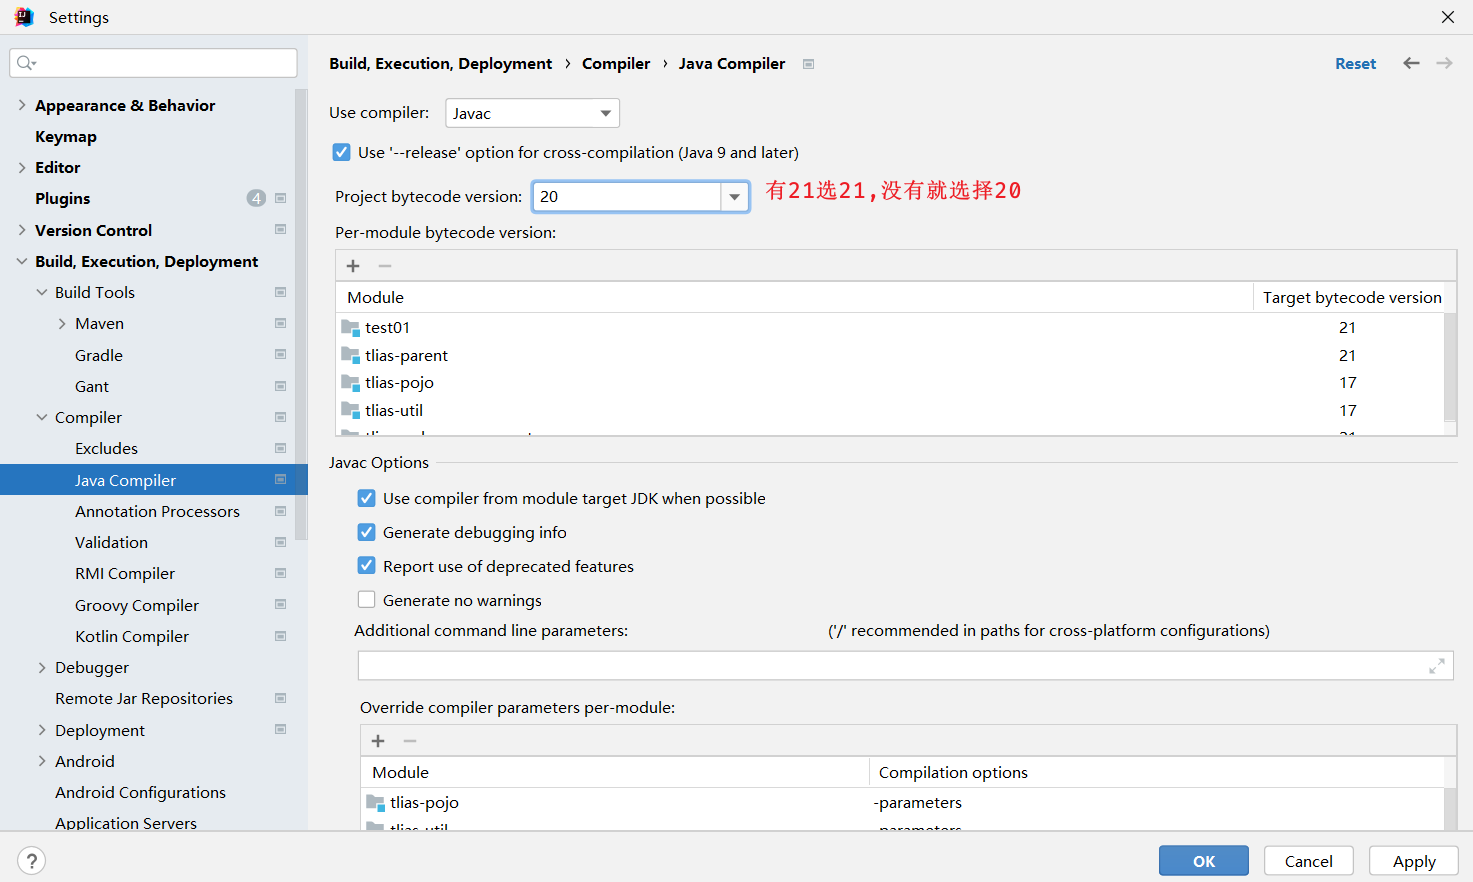
Task: Enable Generate no warnings checkbox
Action: click(x=367, y=600)
